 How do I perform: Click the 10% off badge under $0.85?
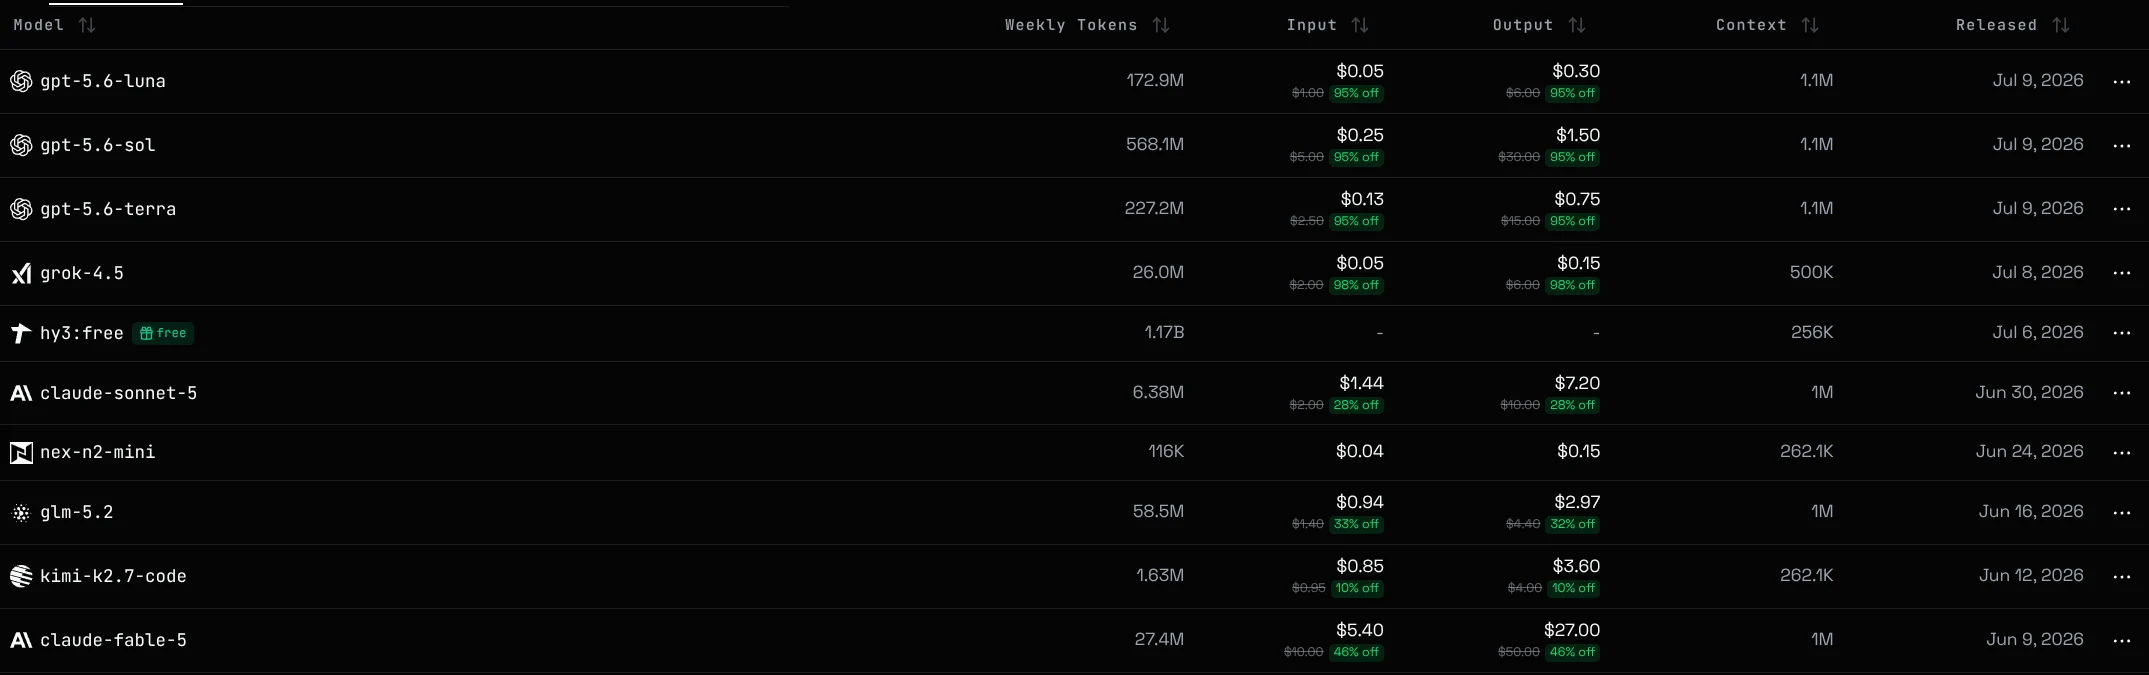pos(1357,588)
